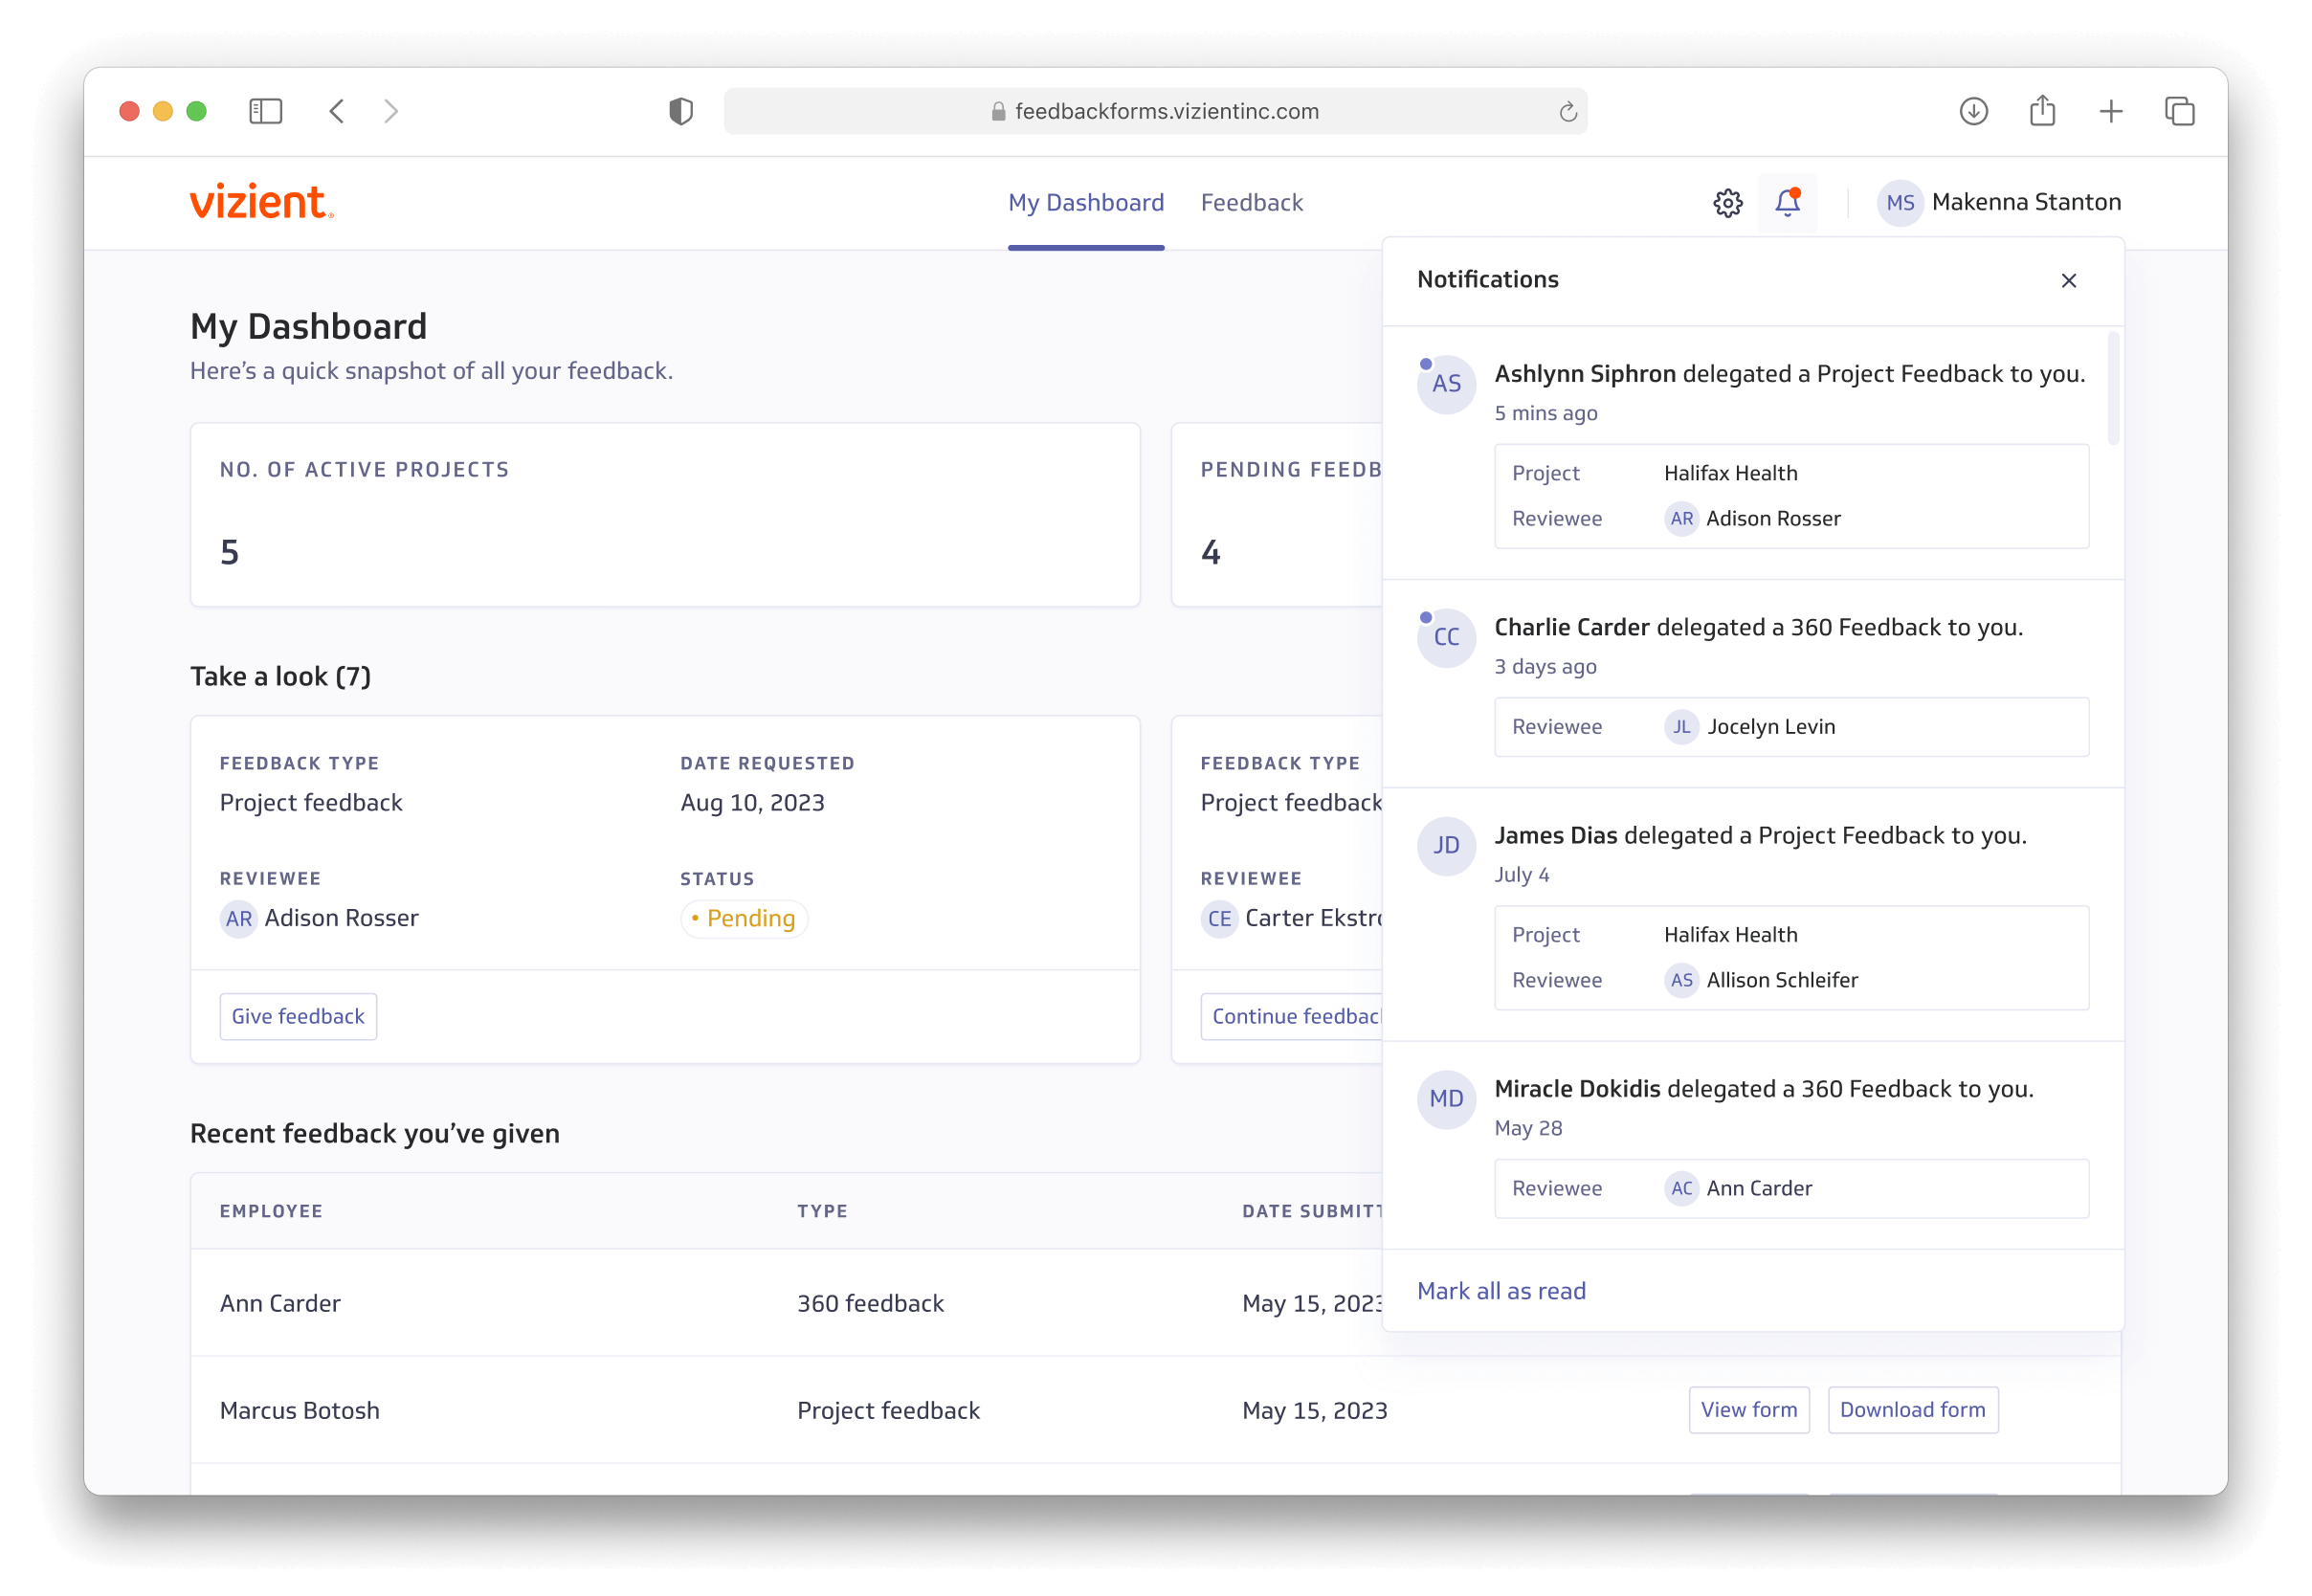Click the browser share icon

click(x=2042, y=111)
